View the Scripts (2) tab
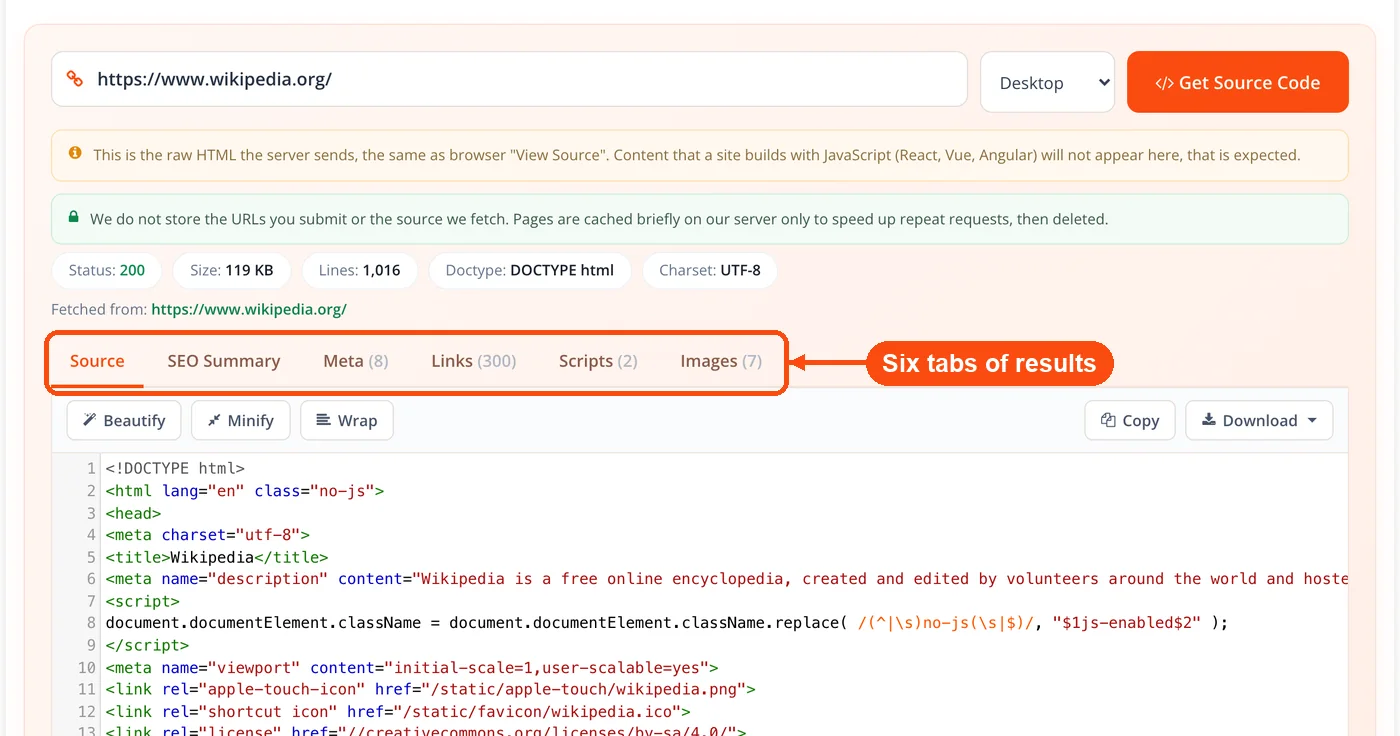1400x736 pixels. tap(598, 361)
